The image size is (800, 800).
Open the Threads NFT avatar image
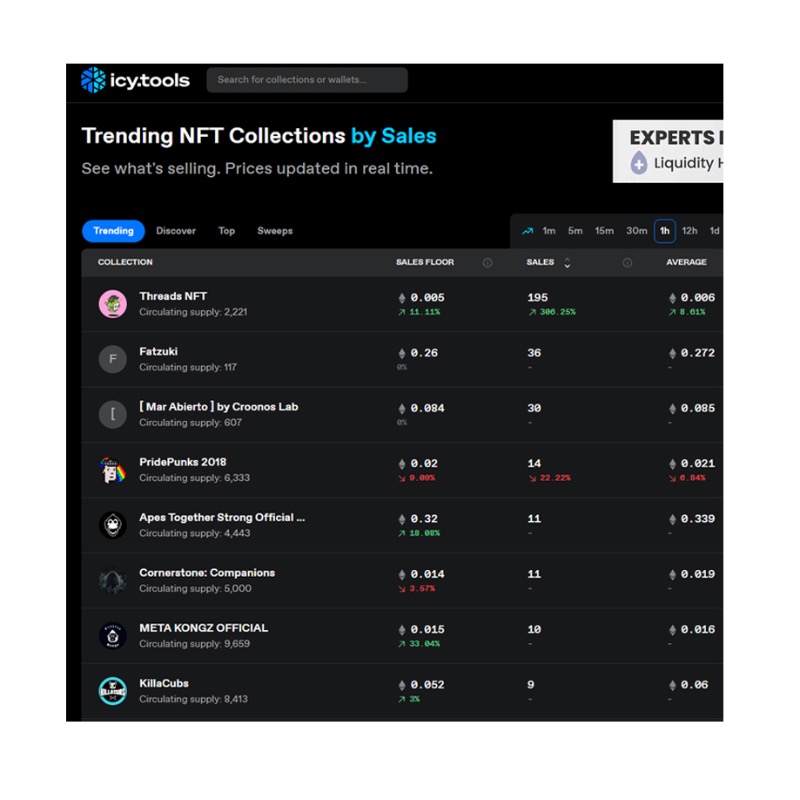click(113, 304)
